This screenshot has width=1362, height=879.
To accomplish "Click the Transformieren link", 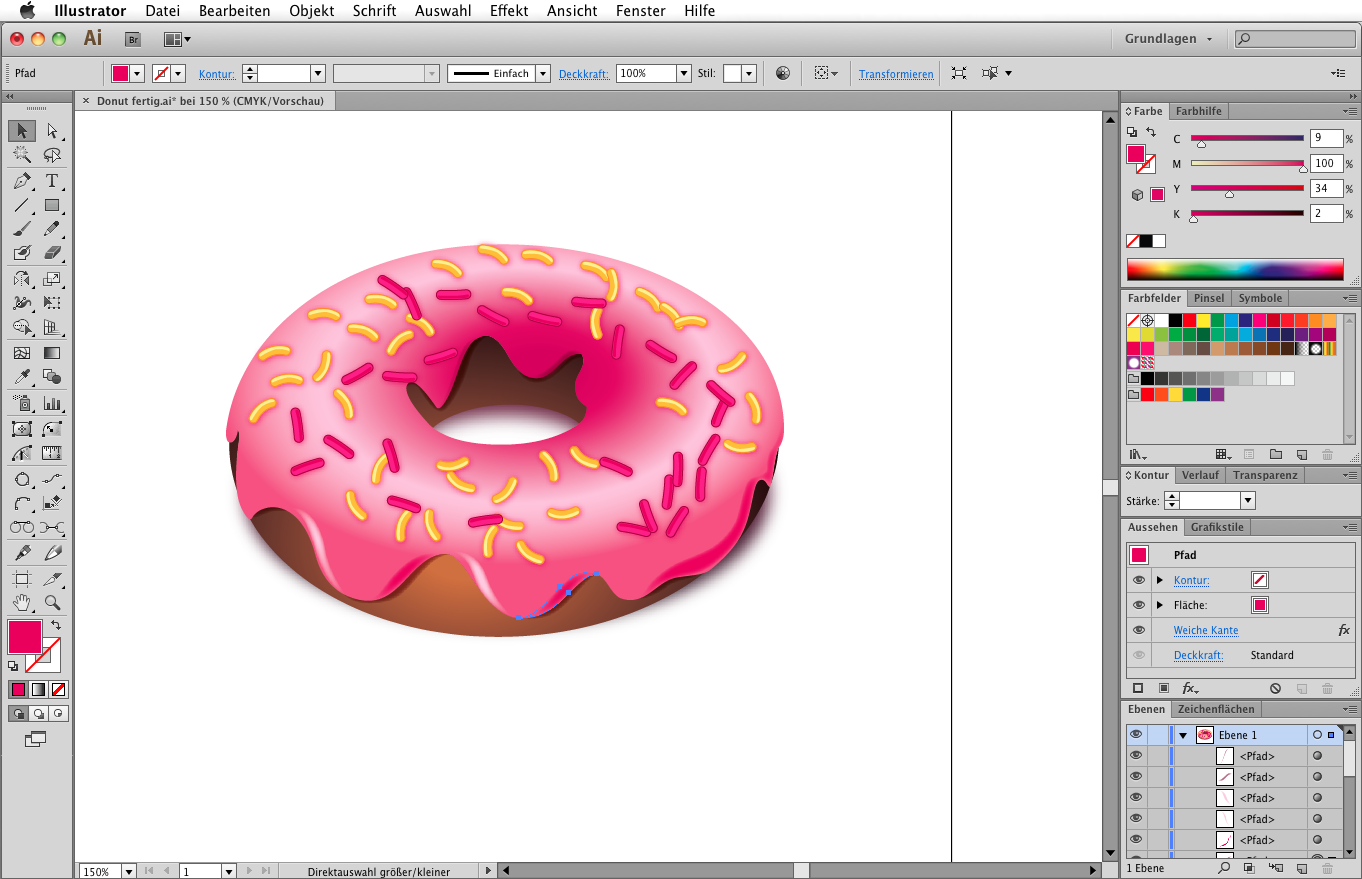I will click(x=896, y=74).
